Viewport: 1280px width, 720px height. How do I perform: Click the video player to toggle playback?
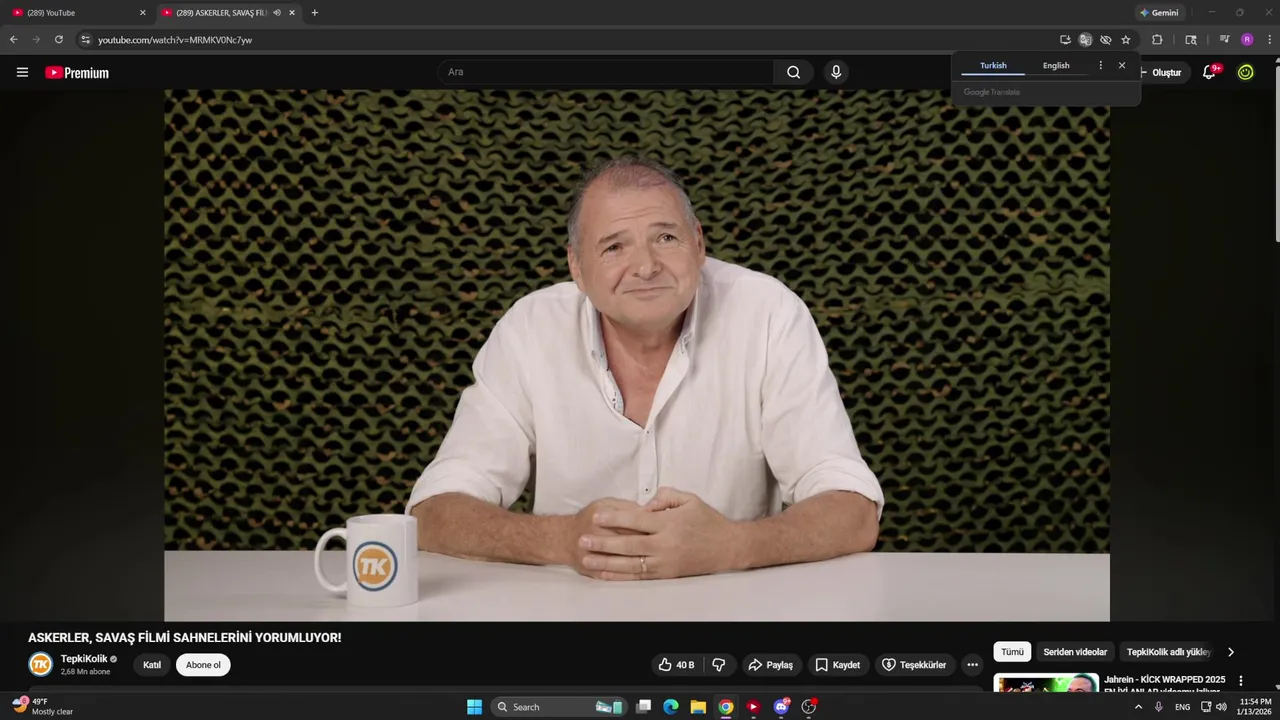[637, 355]
